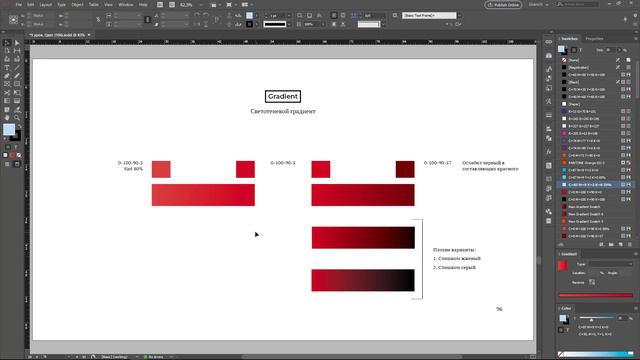This screenshot has height=360, width=640.
Task: Switch to the Properties tab
Action: [x=594, y=39]
